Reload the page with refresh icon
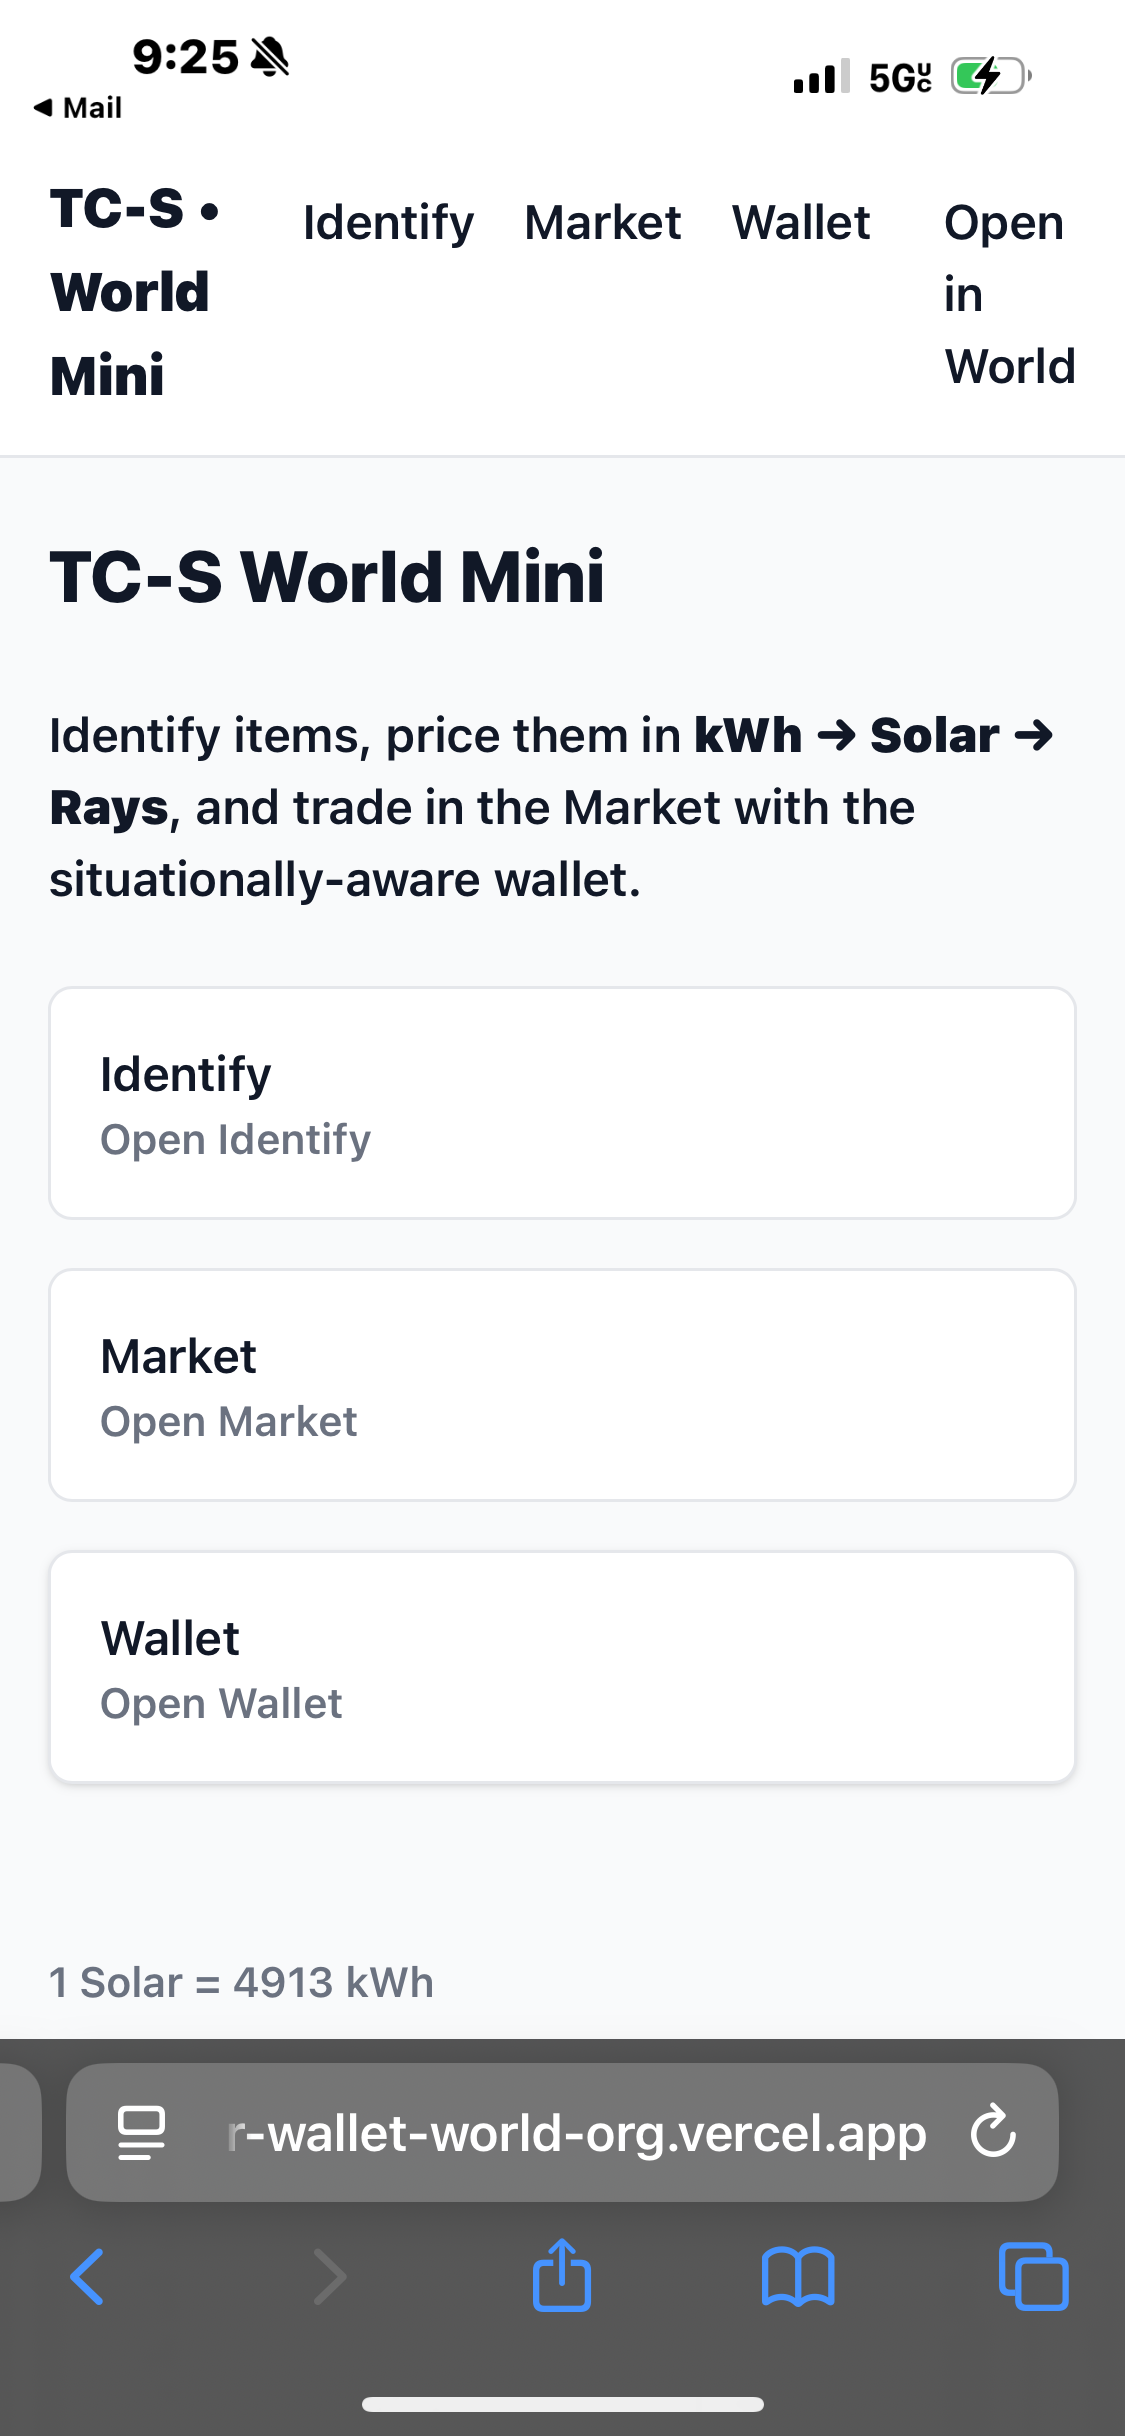The width and height of the screenshot is (1125, 2436). pos(993,2132)
